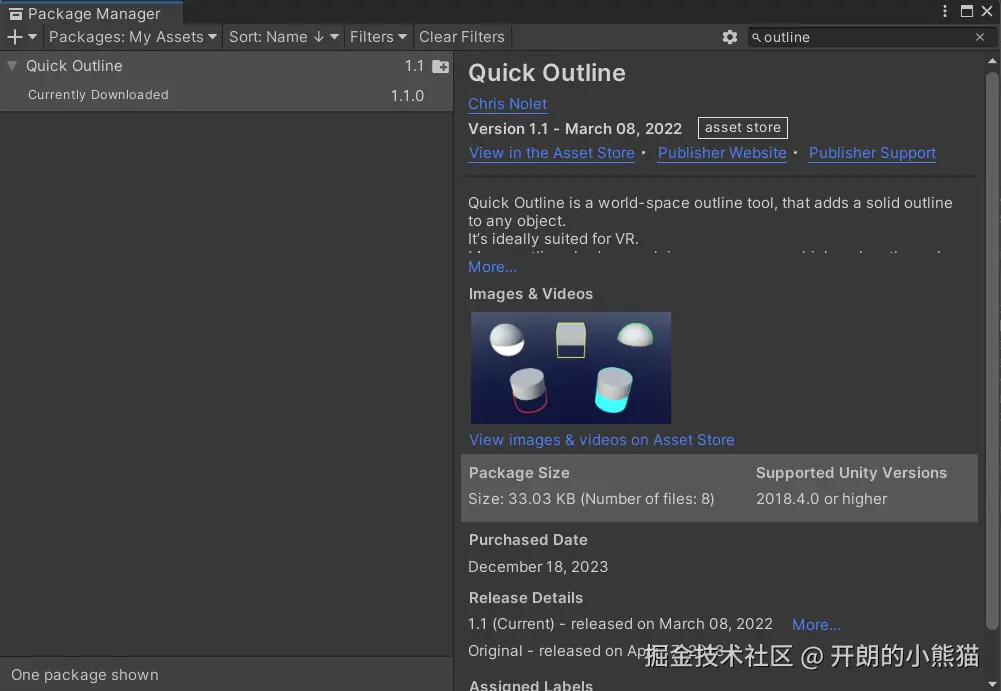
Task: Focus the search field containing outline
Action: coord(871,38)
